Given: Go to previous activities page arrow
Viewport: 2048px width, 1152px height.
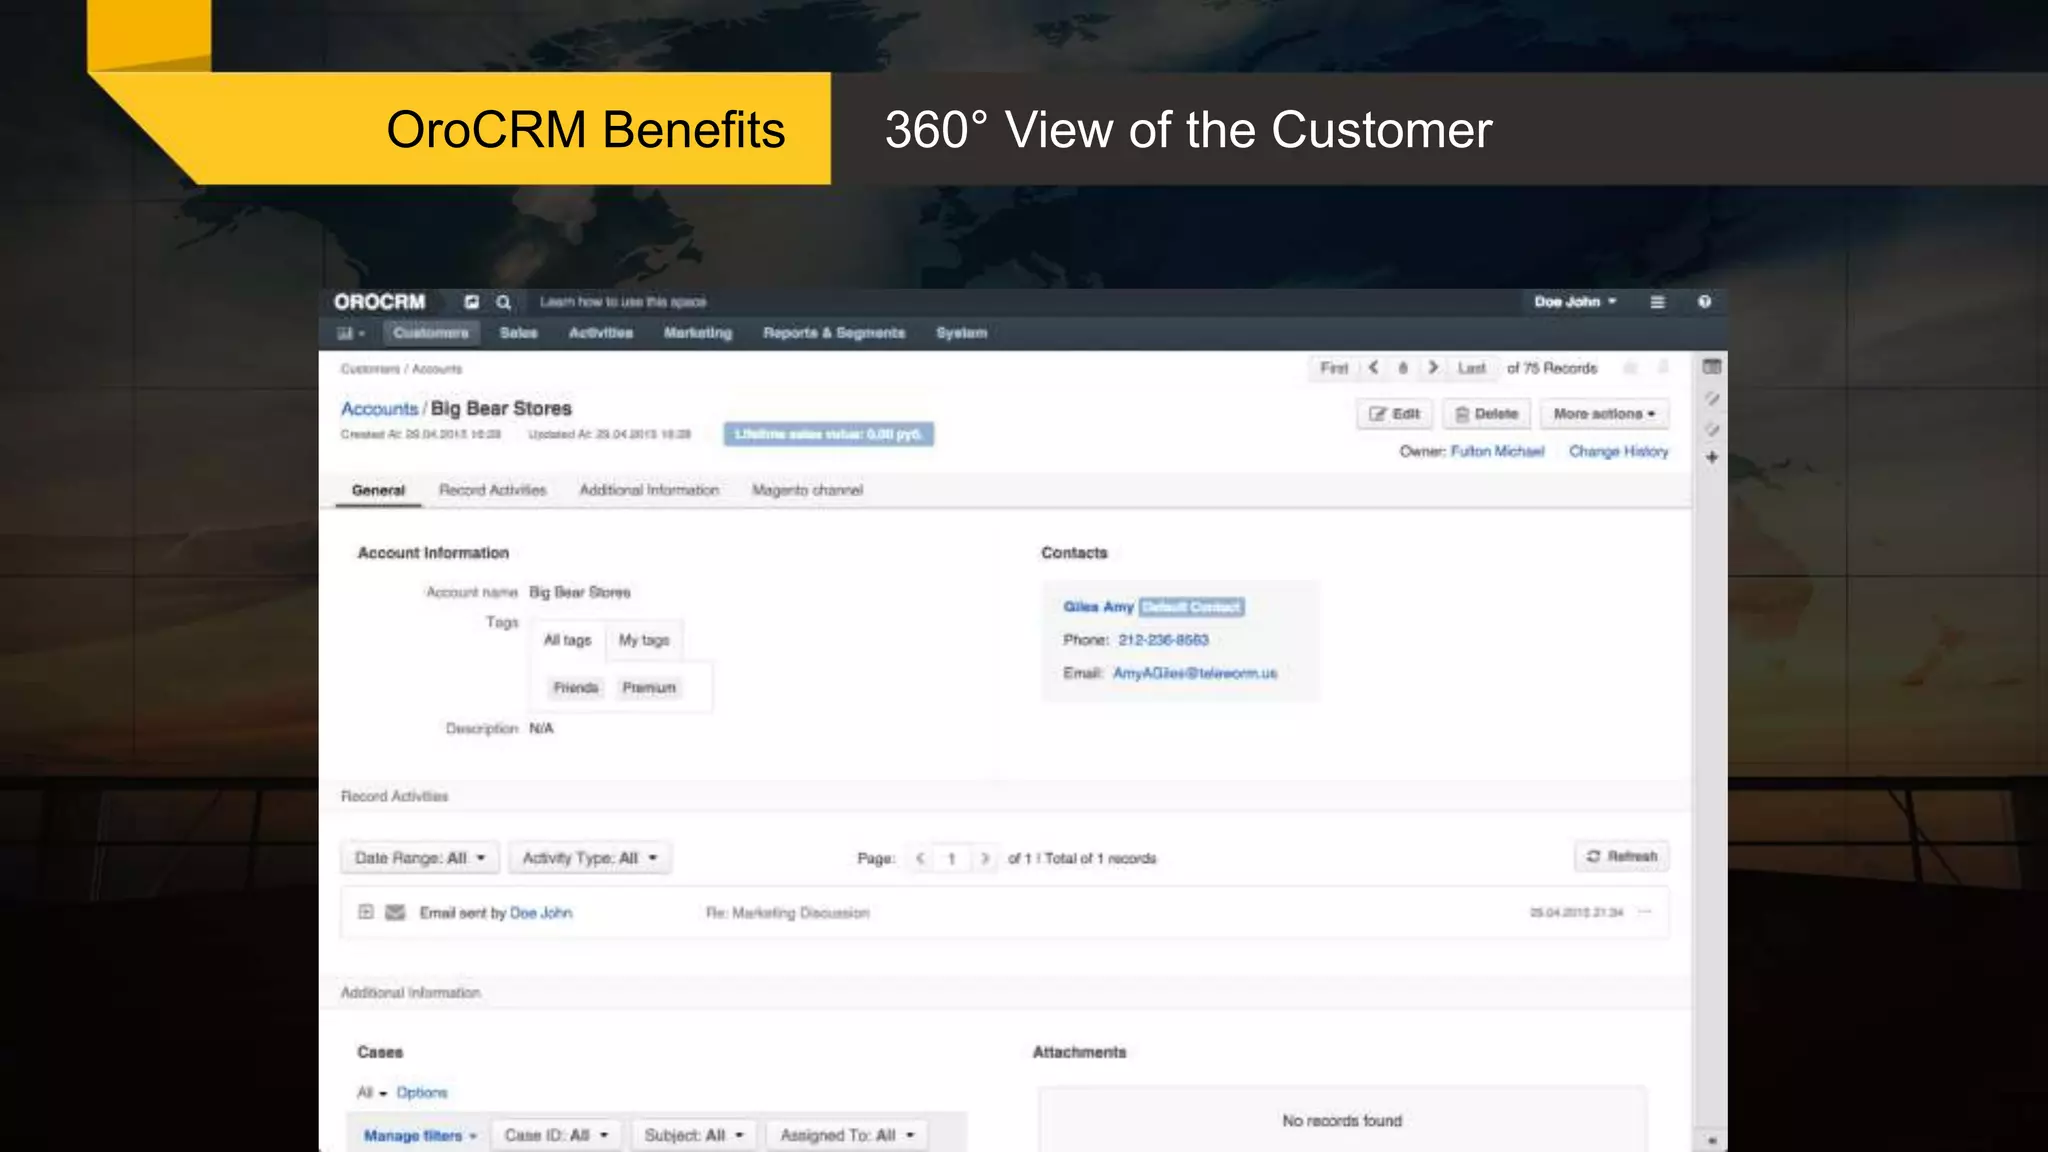Looking at the screenshot, I should [920, 858].
